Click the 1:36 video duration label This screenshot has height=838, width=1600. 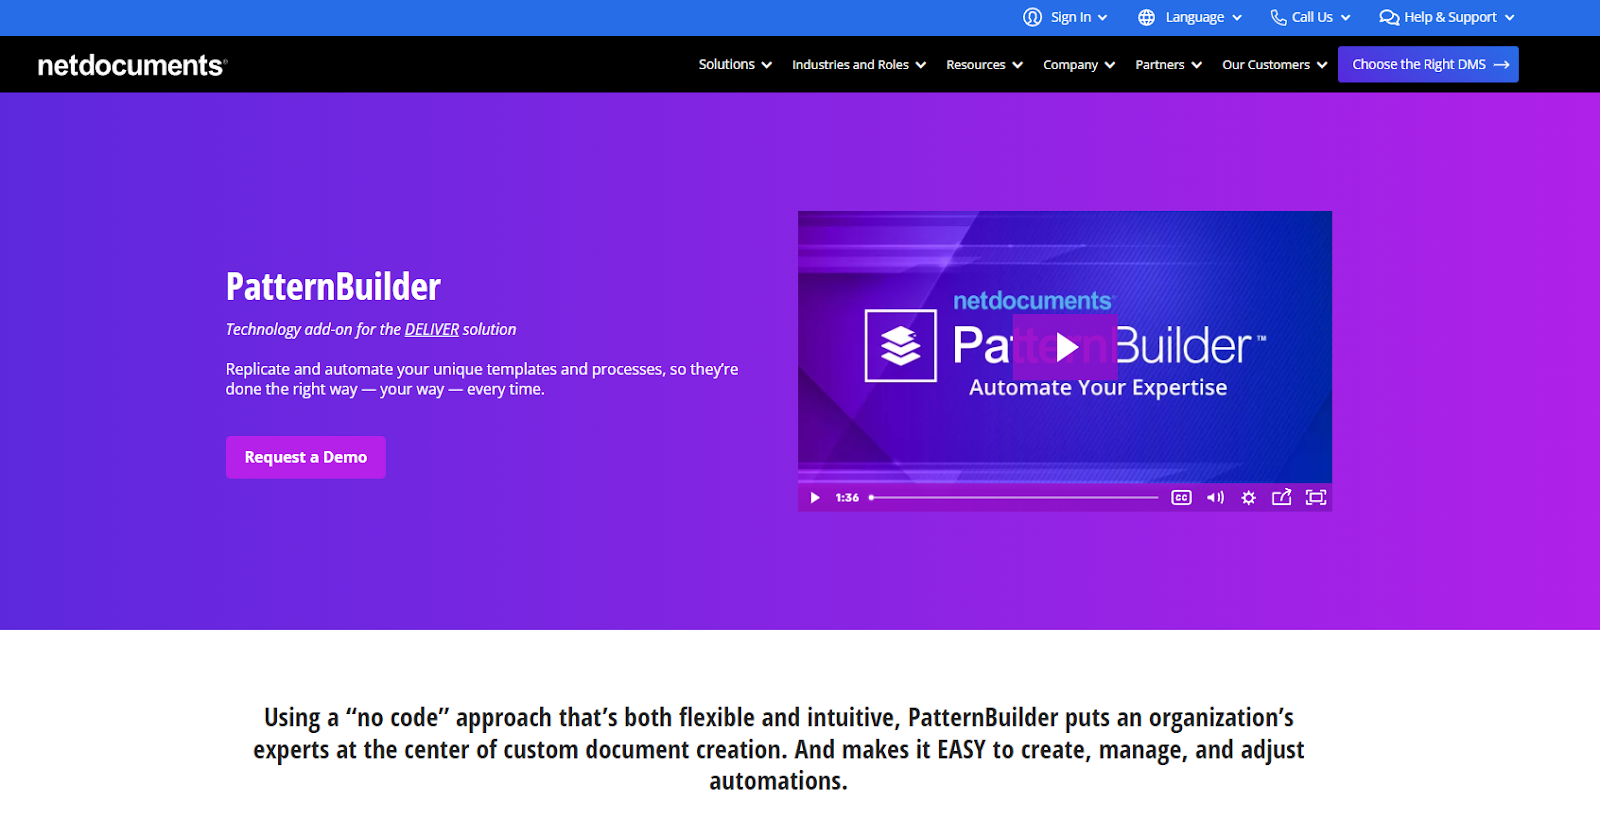(847, 498)
